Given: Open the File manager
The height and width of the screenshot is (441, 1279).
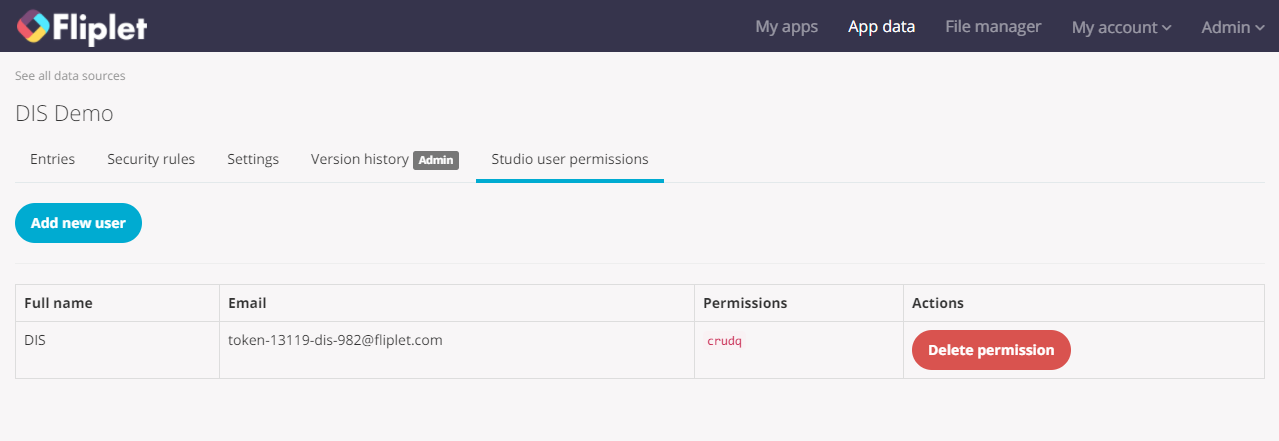Looking at the screenshot, I should [x=993, y=27].
